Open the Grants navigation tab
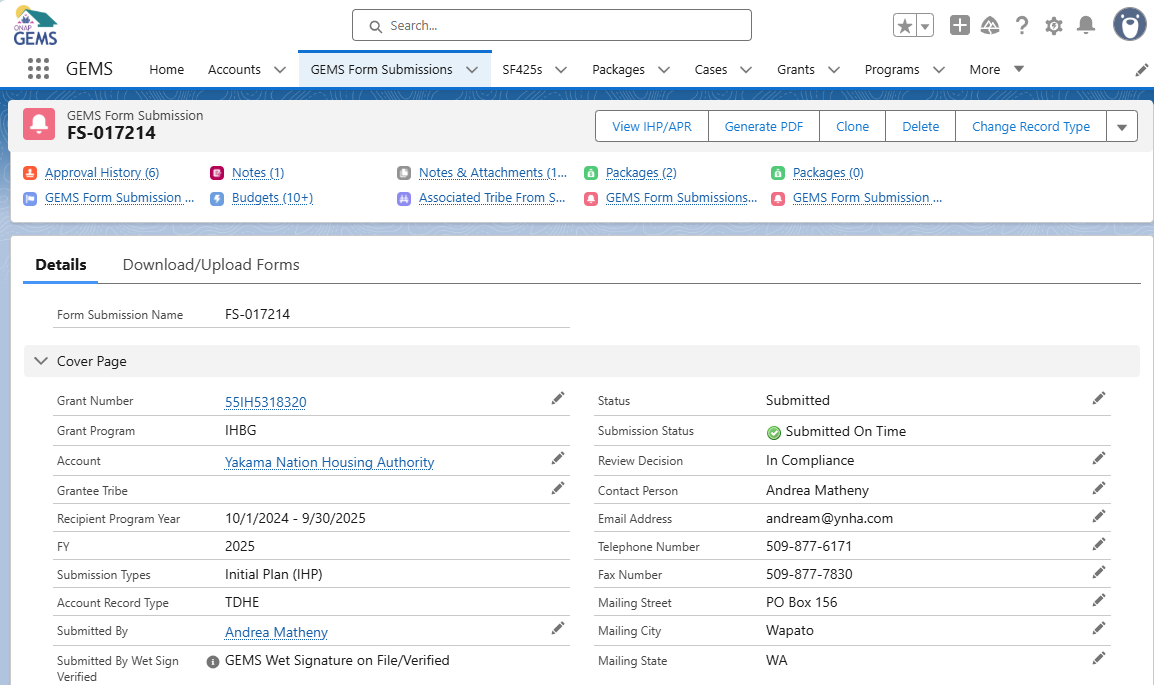The image size is (1154, 685). pyautogui.click(x=795, y=70)
